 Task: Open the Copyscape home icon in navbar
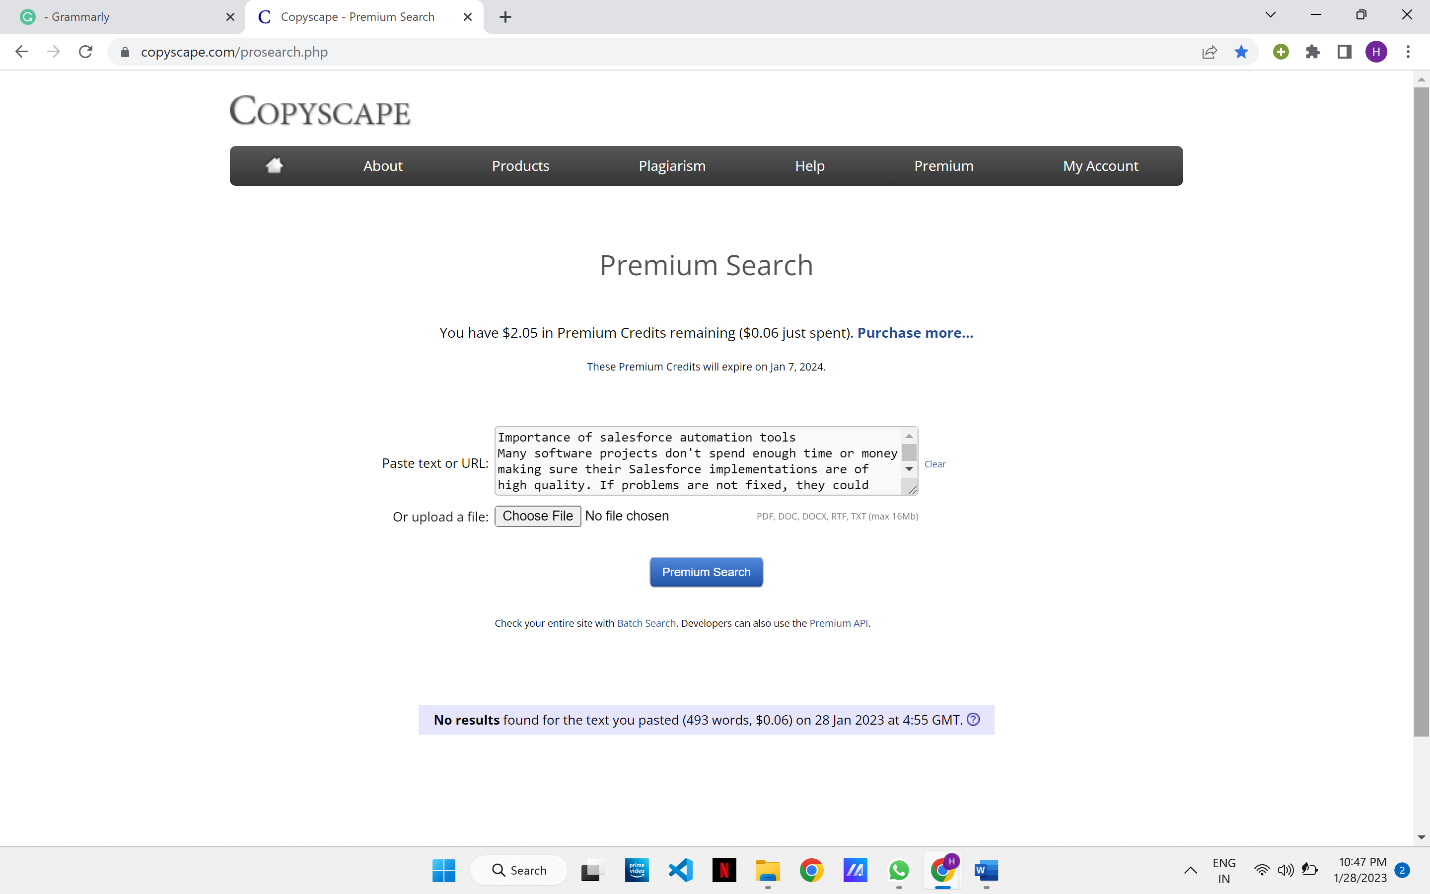(x=274, y=166)
